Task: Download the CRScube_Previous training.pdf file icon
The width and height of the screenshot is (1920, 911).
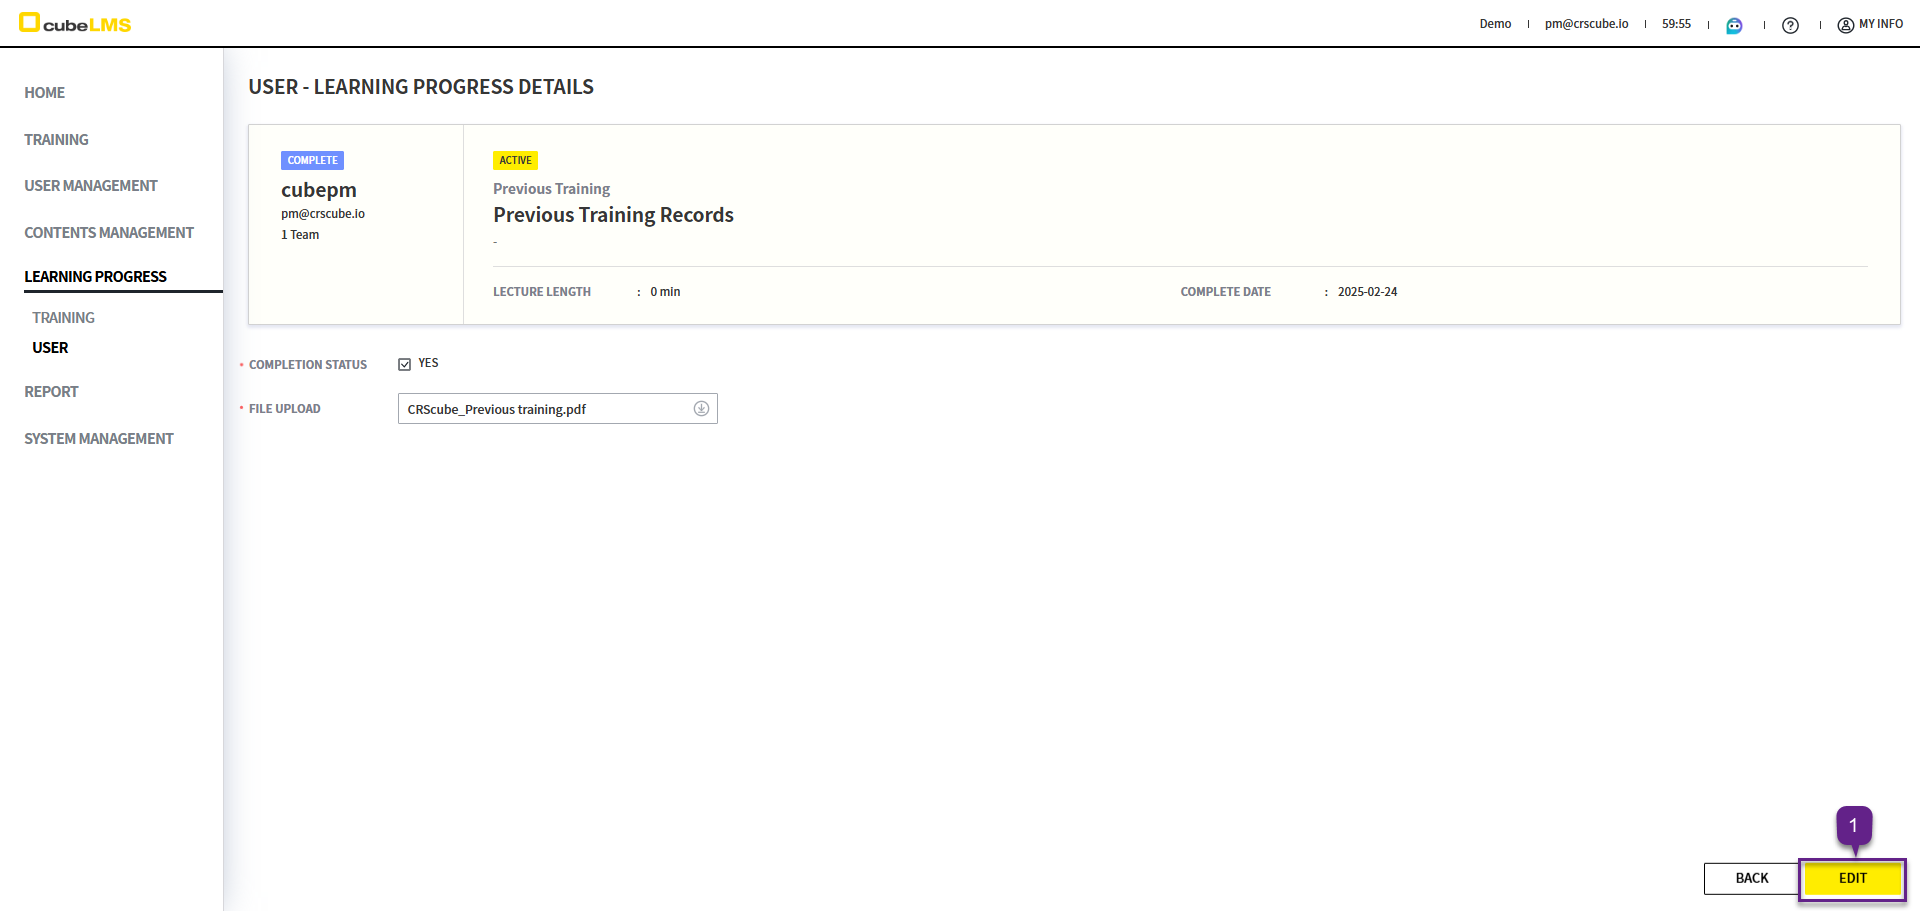Action: click(x=701, y=408)
